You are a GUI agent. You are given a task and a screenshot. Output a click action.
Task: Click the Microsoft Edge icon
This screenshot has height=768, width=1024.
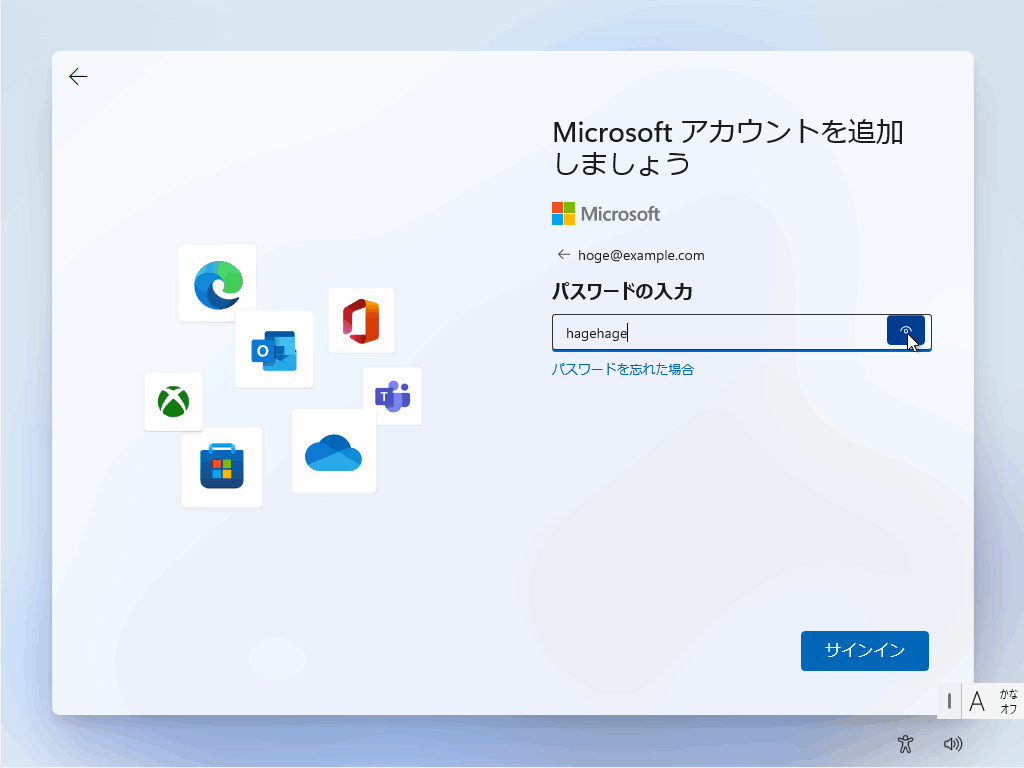click(218, 284)
